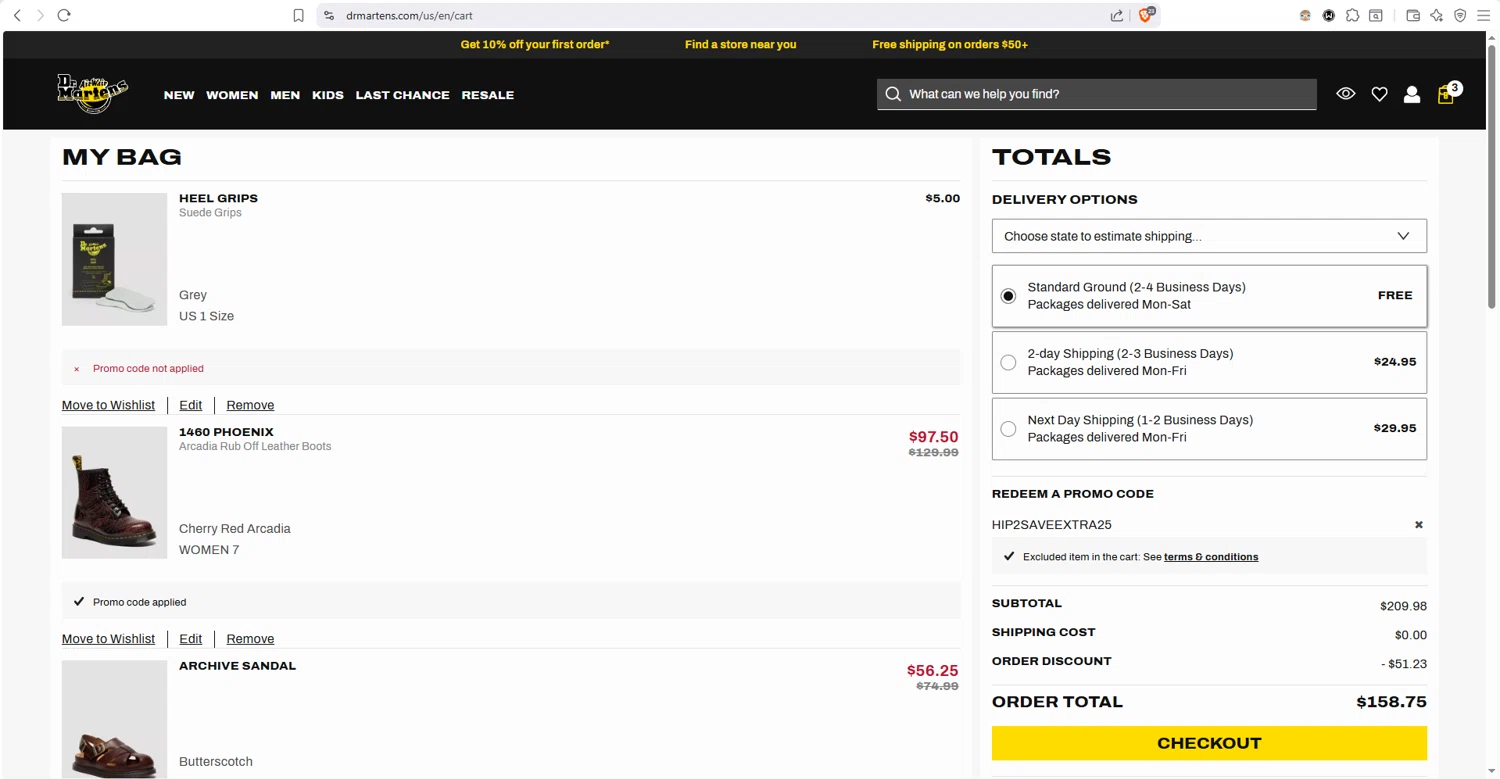Open the HEEL GRIPS product title
Viewport: 1500px width, 779px height.
pyautogui.click(x=218, y=198)
